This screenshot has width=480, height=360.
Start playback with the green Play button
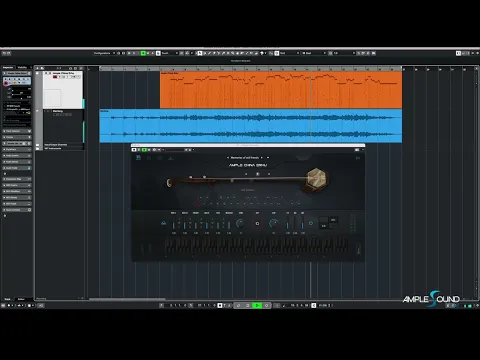click(x=257, y=305)
